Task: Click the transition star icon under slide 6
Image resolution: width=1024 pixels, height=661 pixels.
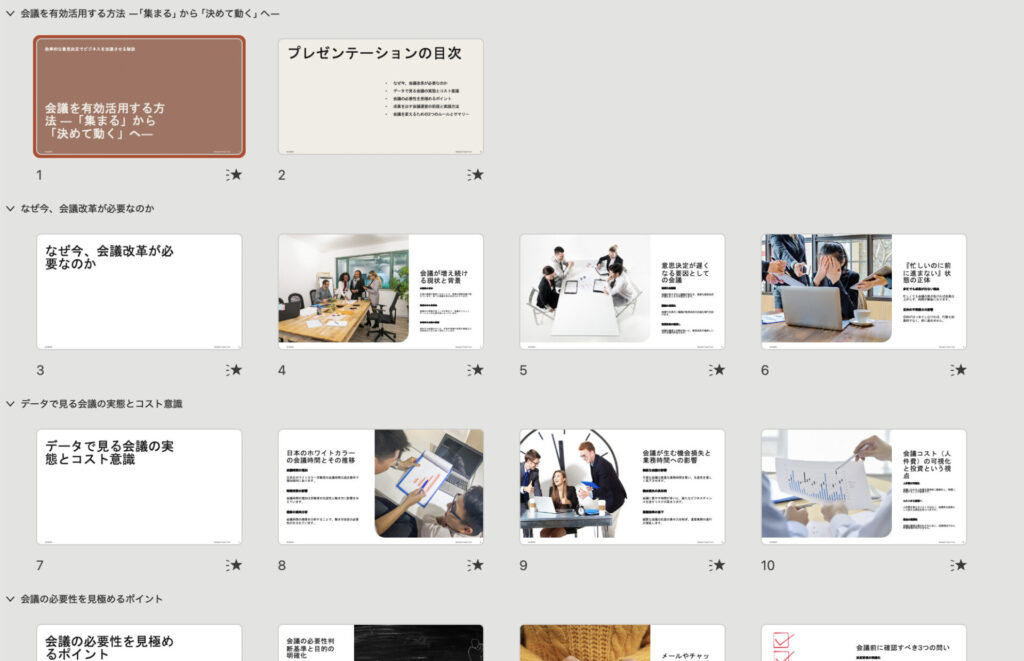Action: click(959, 370)
